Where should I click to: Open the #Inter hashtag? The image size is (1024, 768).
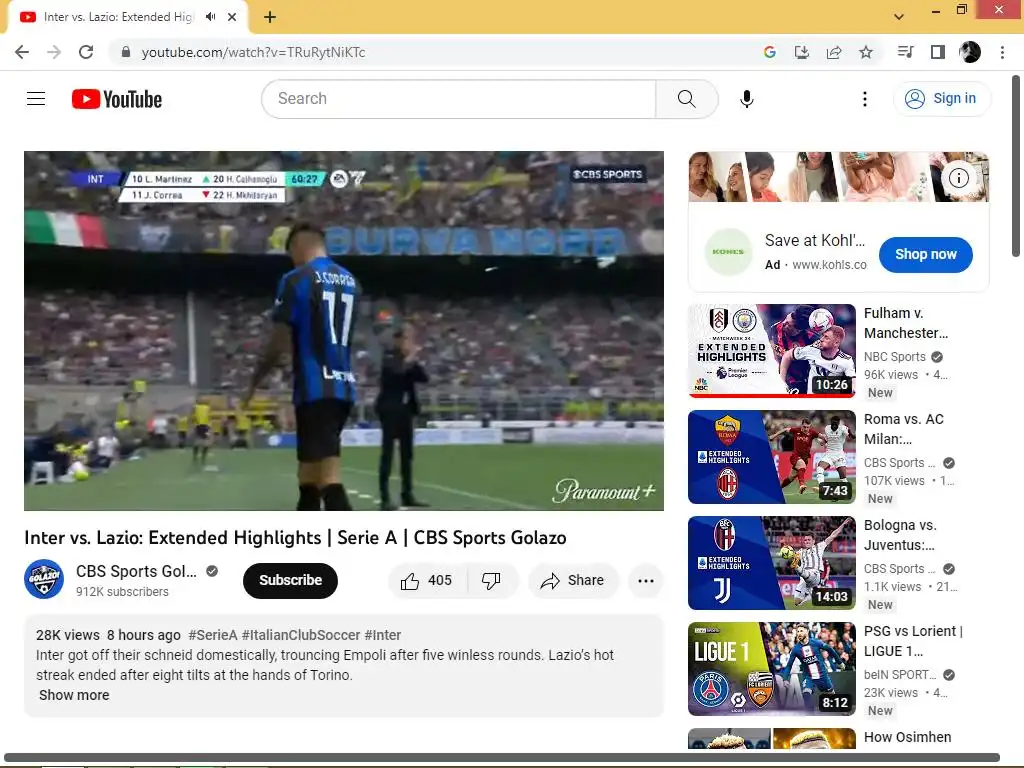[x=383, y=635]
